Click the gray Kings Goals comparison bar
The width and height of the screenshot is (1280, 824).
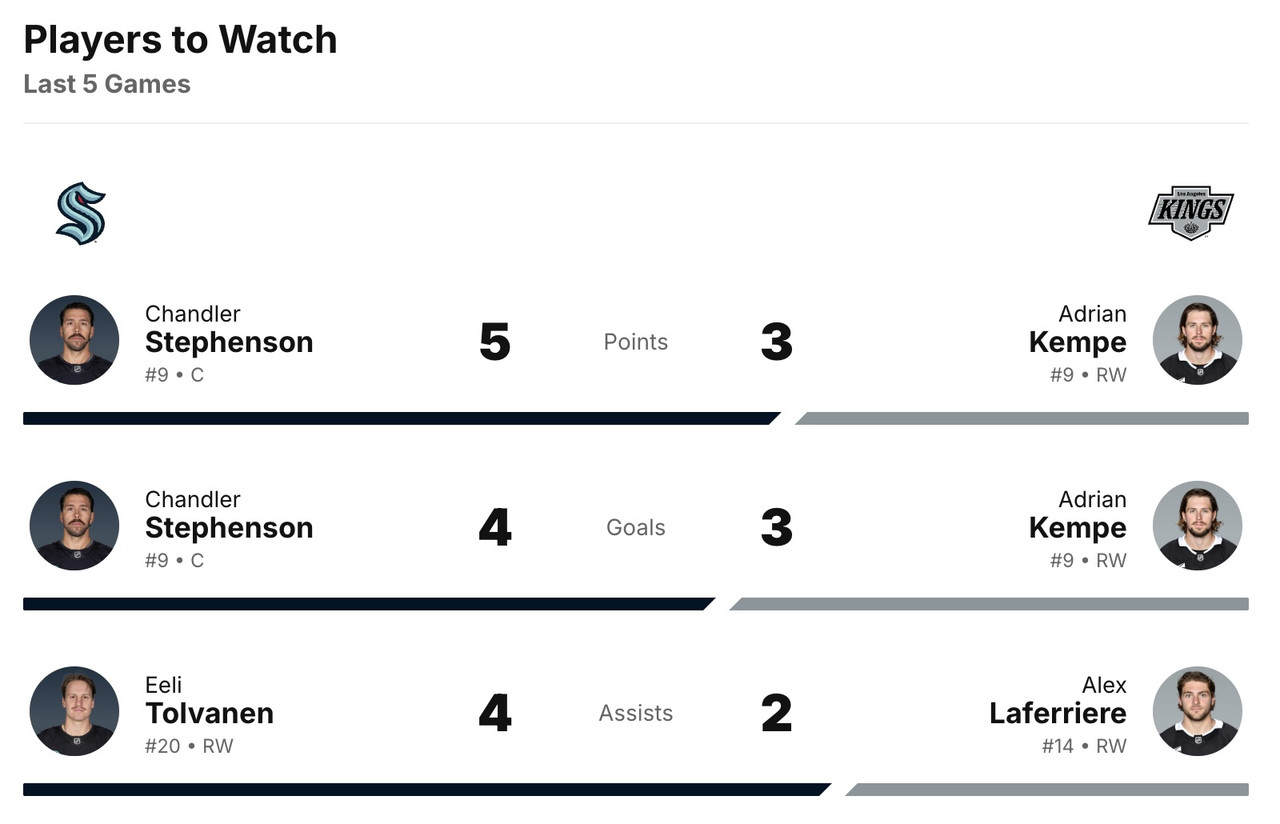[990, 604]
